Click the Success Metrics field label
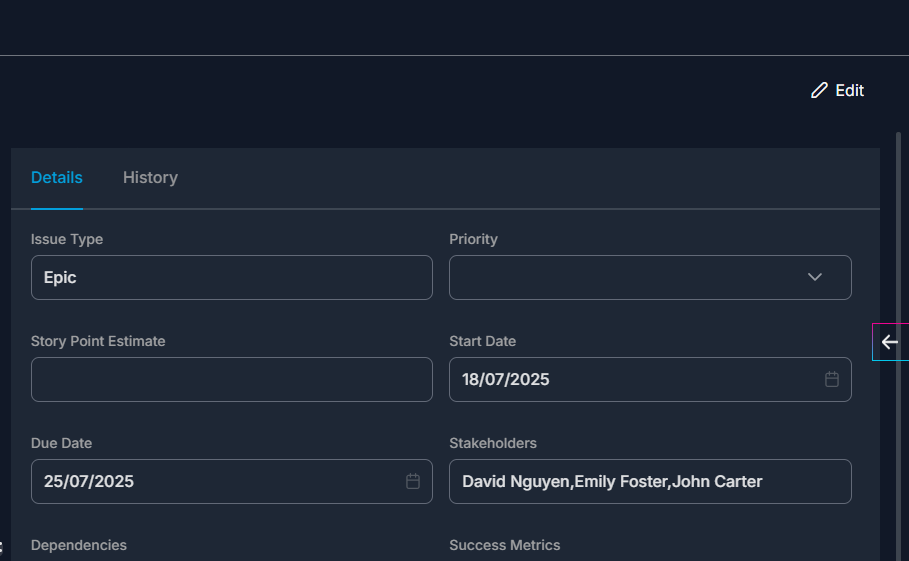This screenshot has height=561, width=909. point(505,545)
